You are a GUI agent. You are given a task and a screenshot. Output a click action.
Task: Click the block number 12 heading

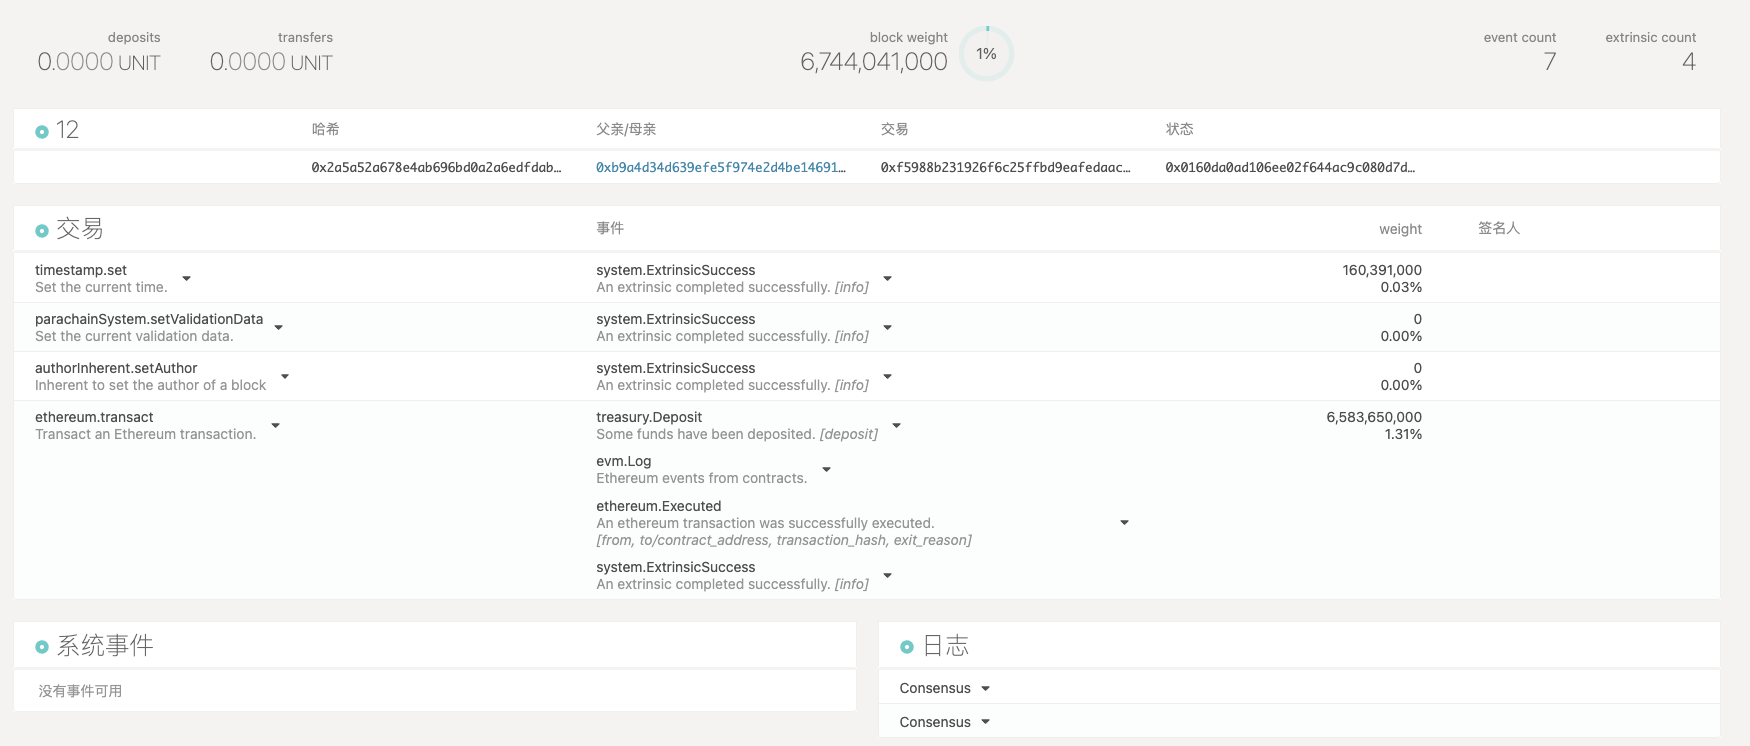(67, 130)
